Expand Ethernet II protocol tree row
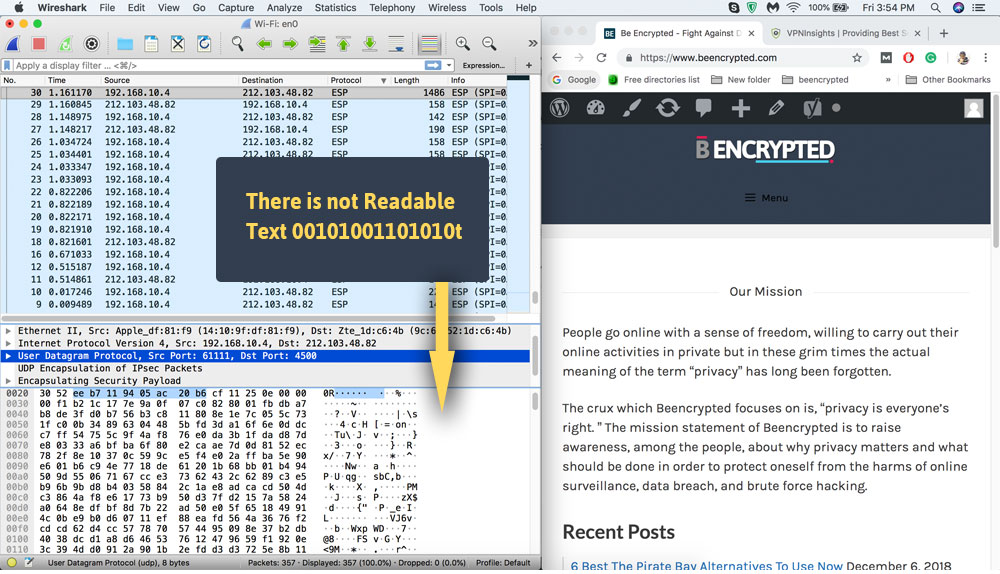This screenshot has height=574, width=1000. 9,330
